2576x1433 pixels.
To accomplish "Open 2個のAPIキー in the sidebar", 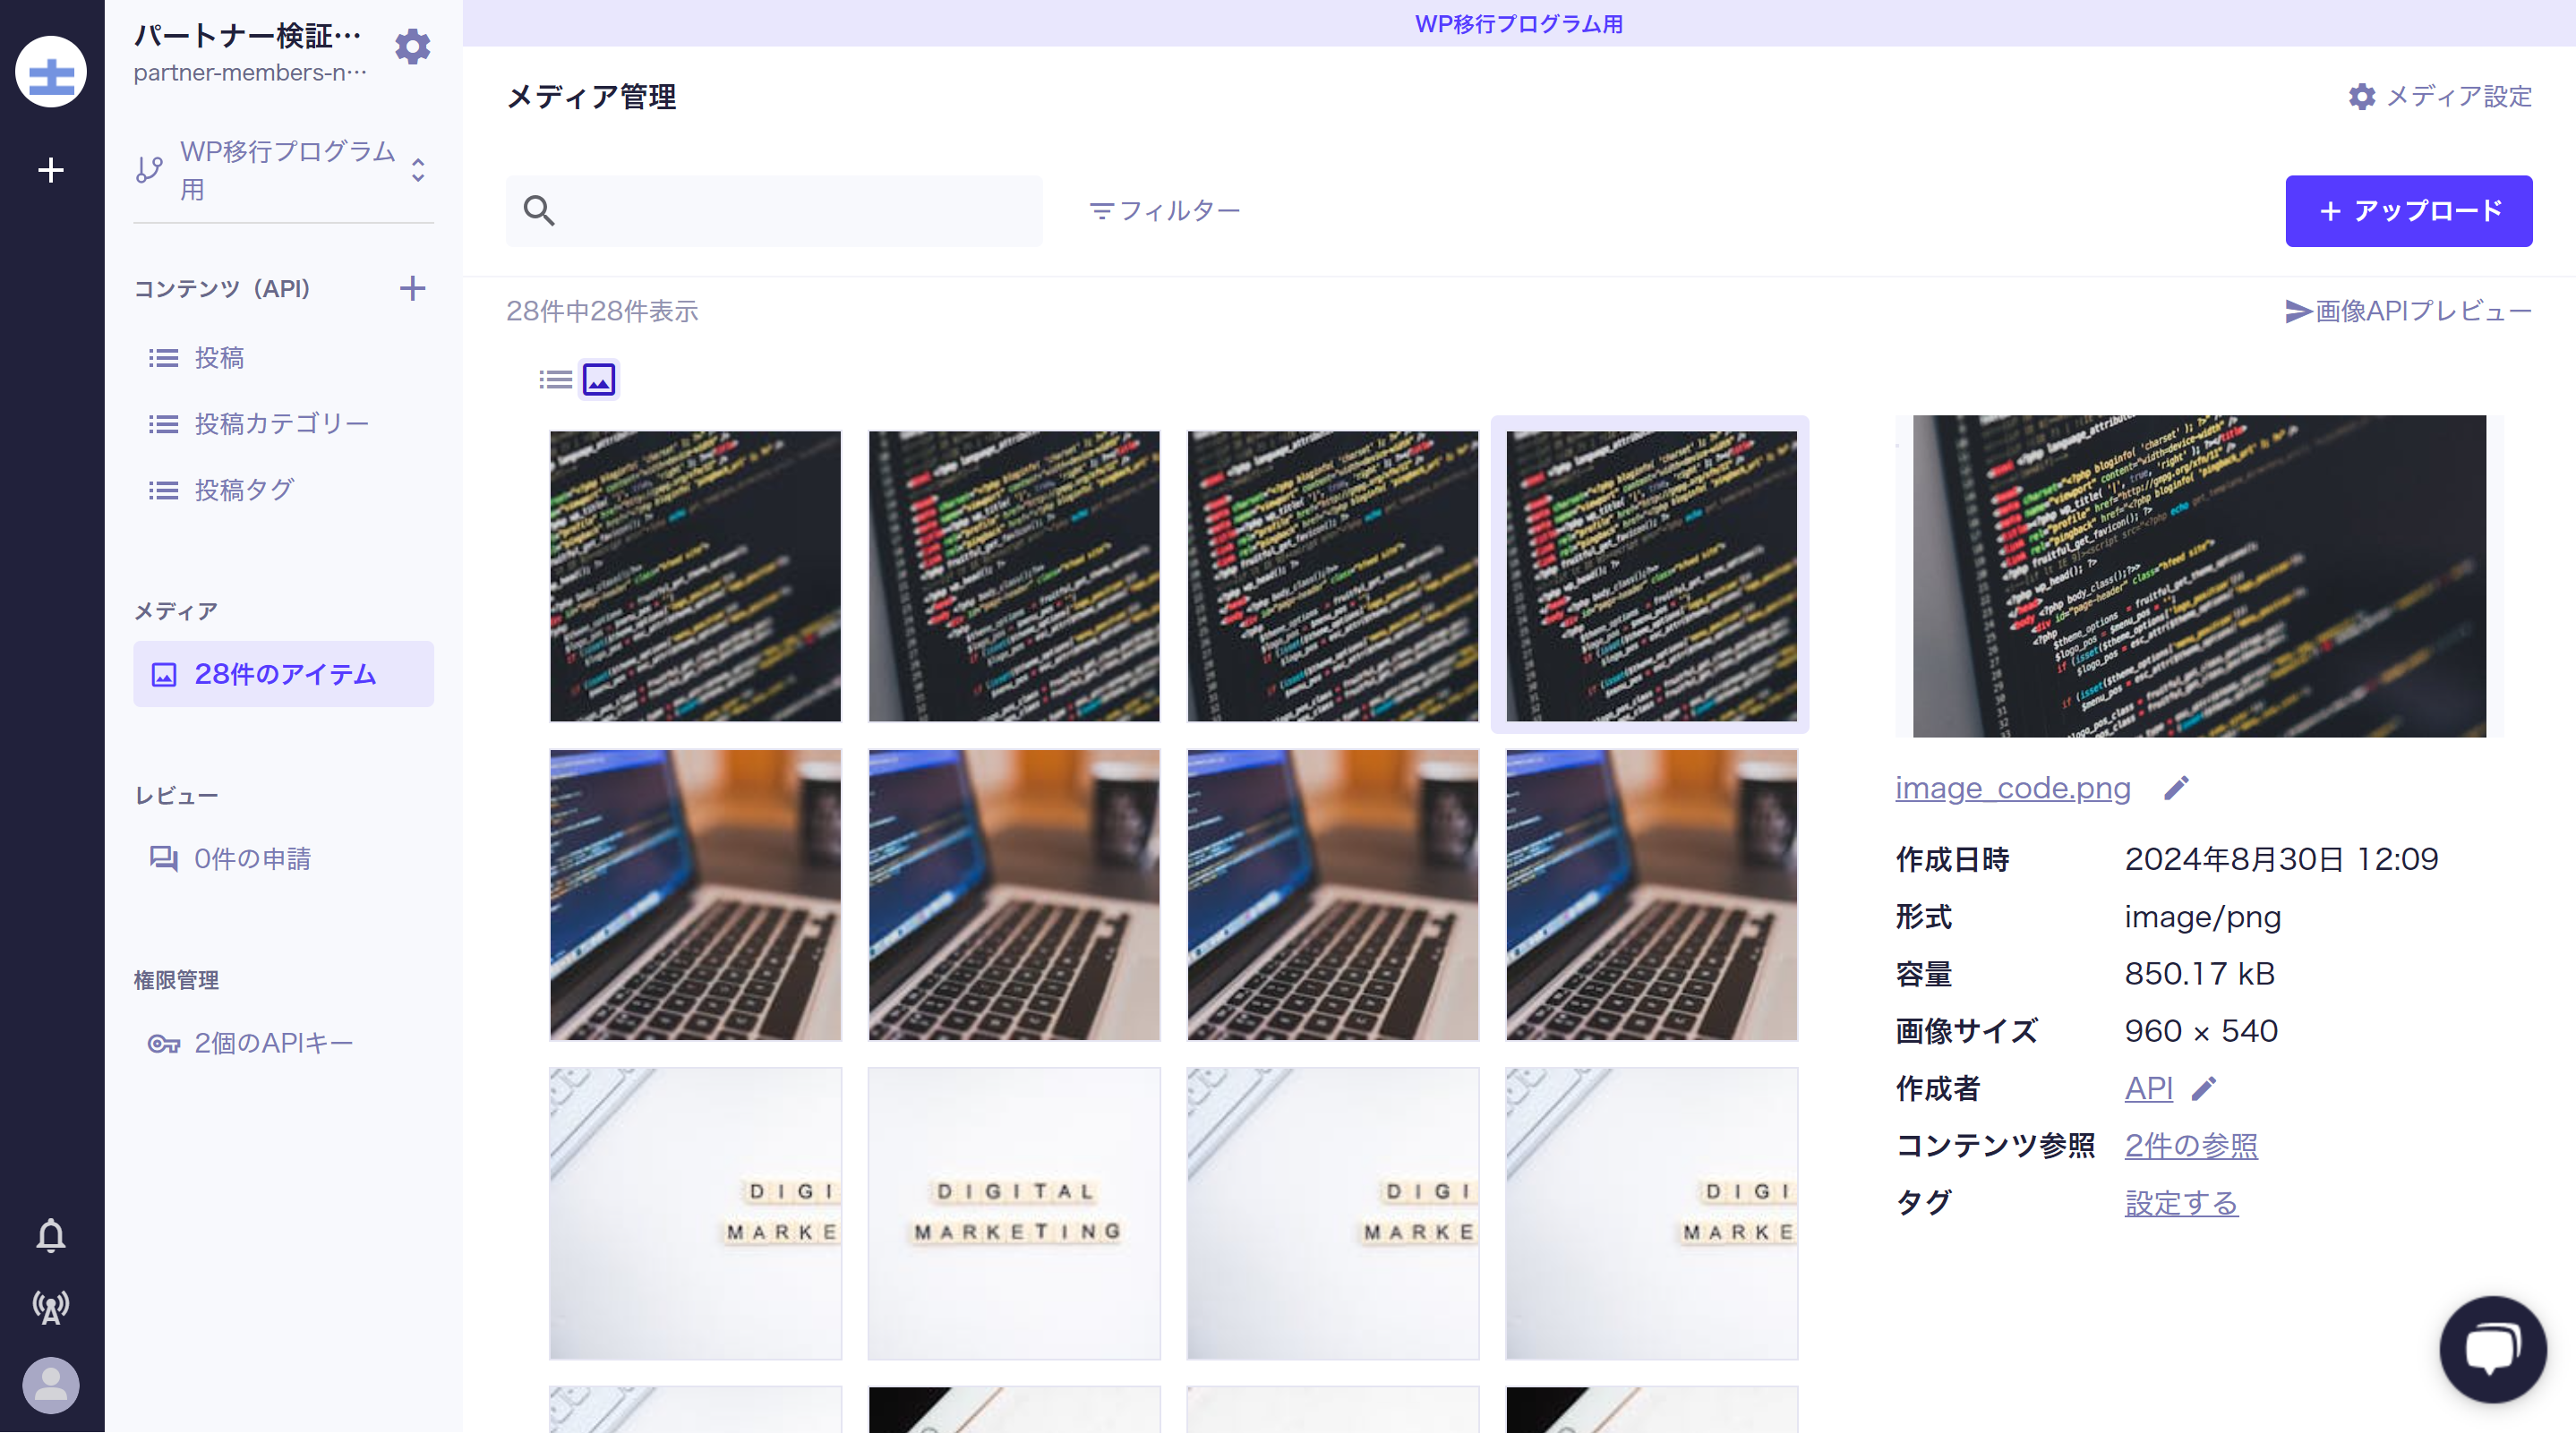I will click(x=273, y=1043).
